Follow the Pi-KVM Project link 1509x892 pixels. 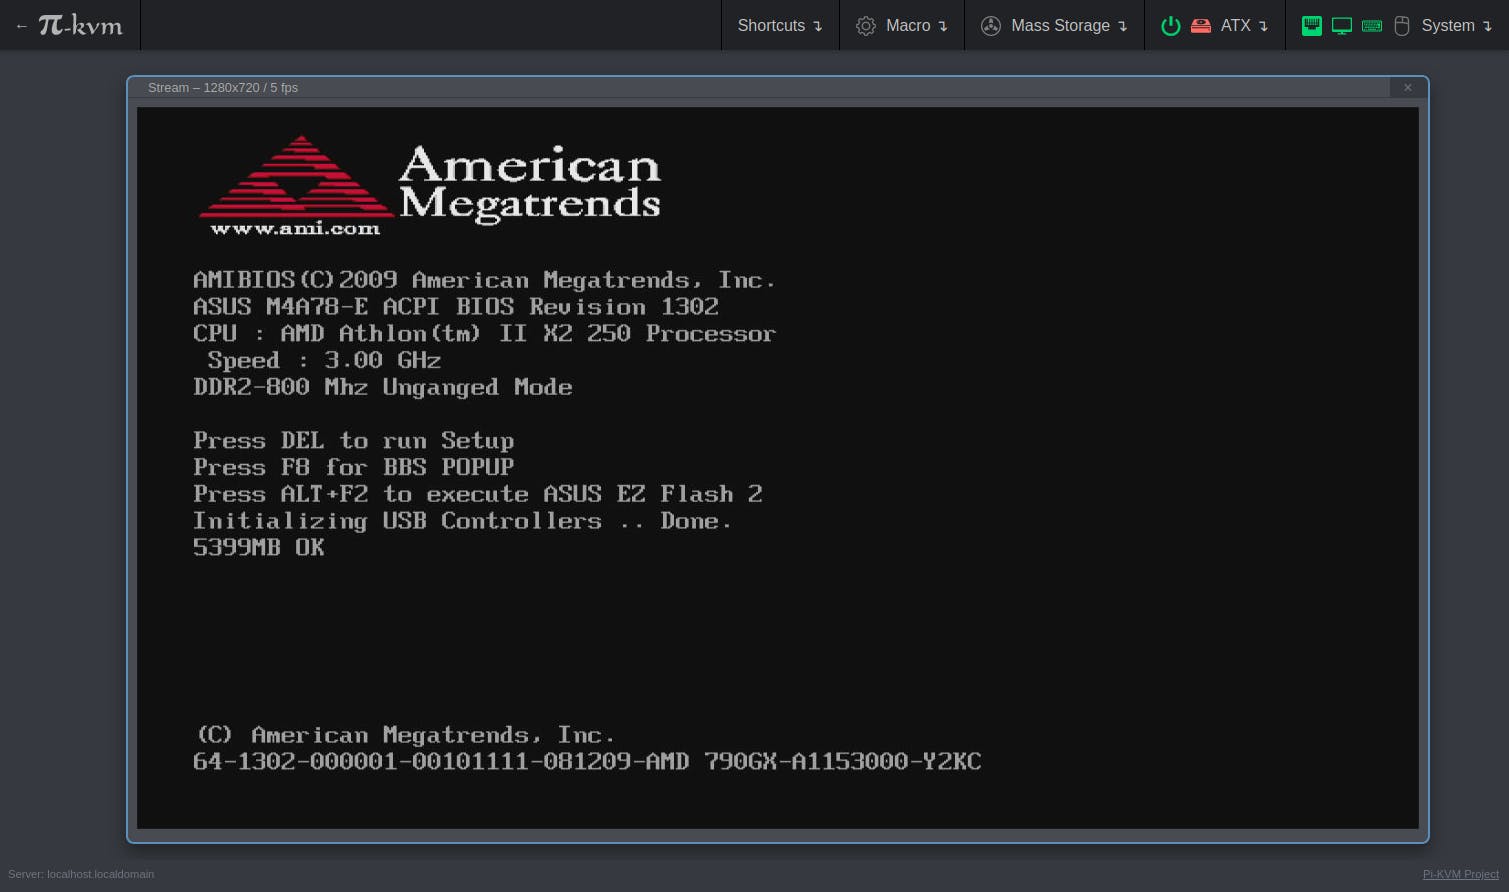point(1460,874)
